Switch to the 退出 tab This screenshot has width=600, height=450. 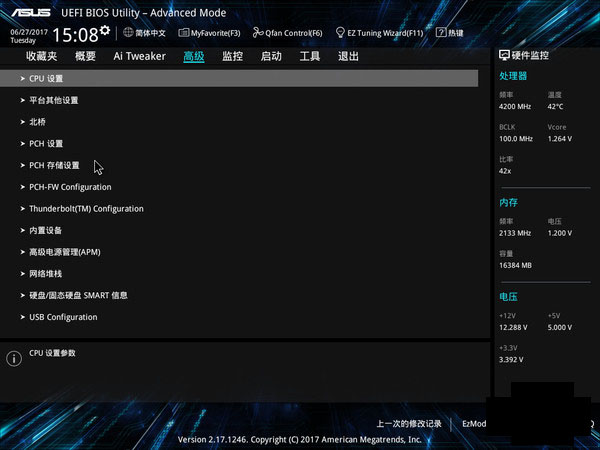coord(348,56)
